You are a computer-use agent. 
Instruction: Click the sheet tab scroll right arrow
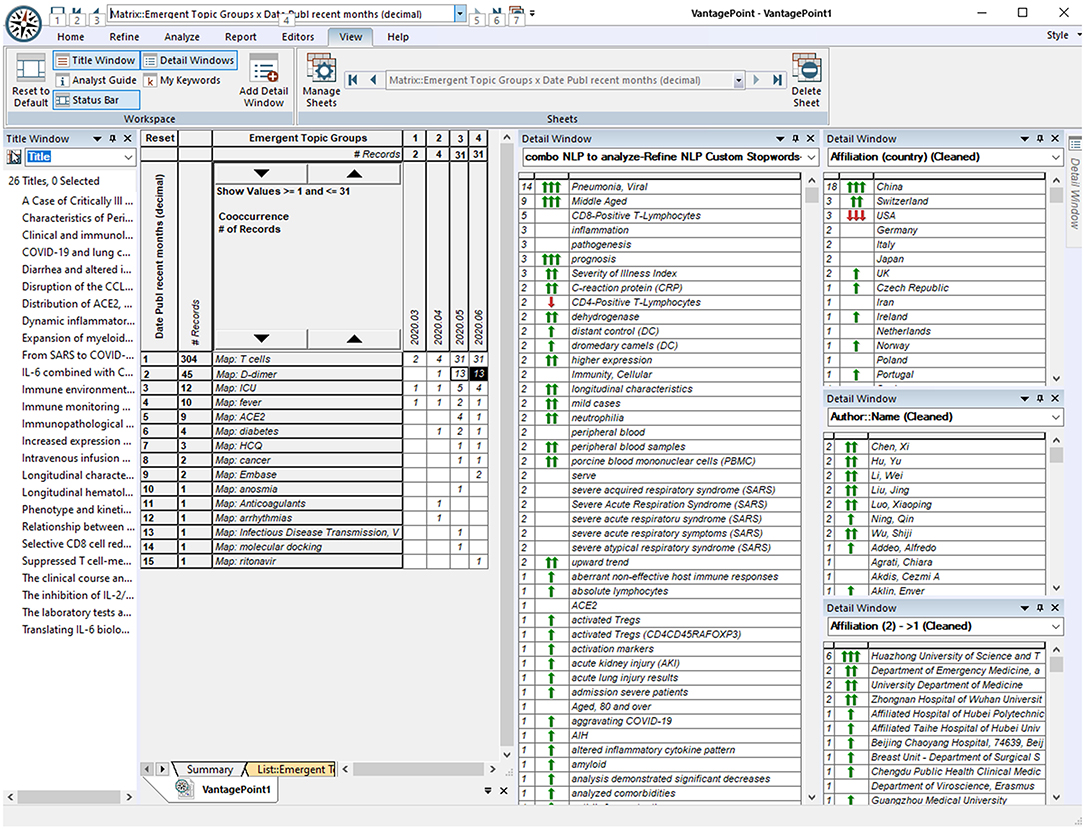click(x=162, y=769)
